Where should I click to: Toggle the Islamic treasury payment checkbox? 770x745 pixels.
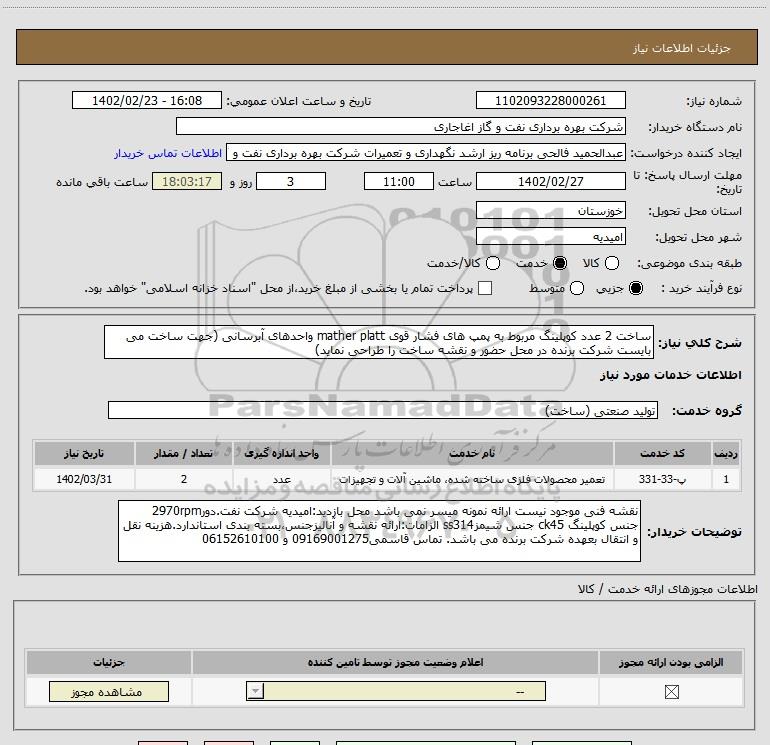point(485,288)
